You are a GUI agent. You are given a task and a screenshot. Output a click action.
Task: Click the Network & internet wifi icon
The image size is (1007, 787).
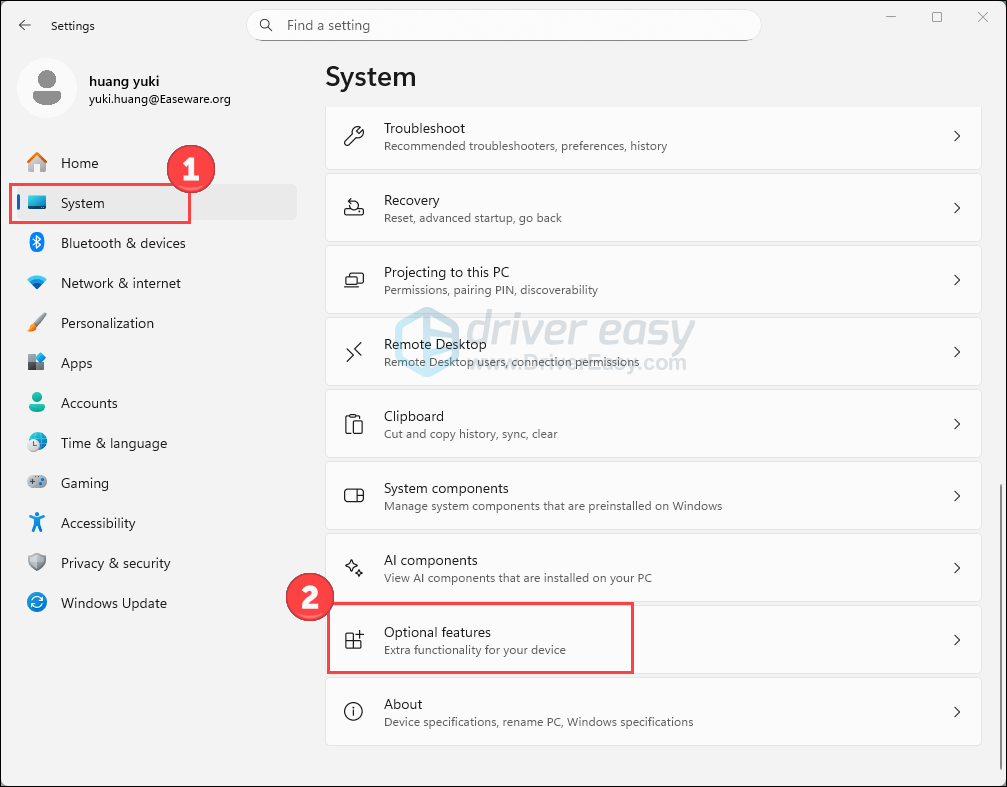click(37, 283)
